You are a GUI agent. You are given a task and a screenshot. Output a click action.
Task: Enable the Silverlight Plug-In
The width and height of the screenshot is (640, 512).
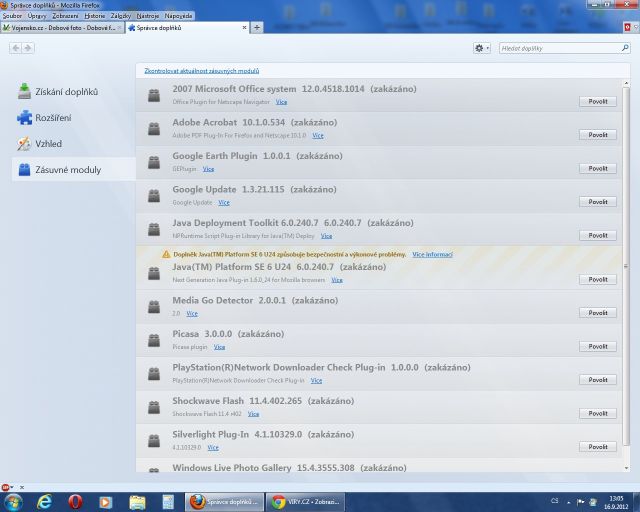coord(598,447)
